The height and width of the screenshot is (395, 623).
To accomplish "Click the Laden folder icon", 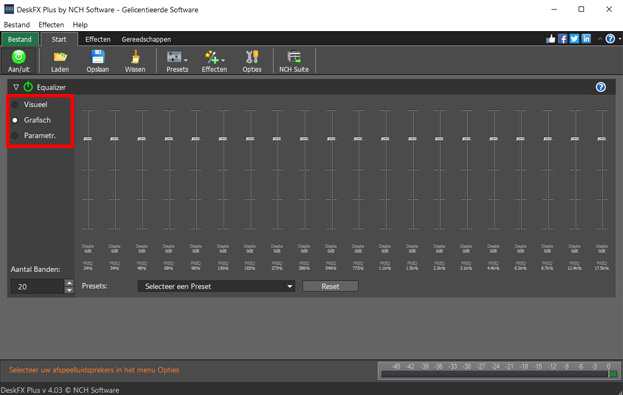I will (60, 57).
